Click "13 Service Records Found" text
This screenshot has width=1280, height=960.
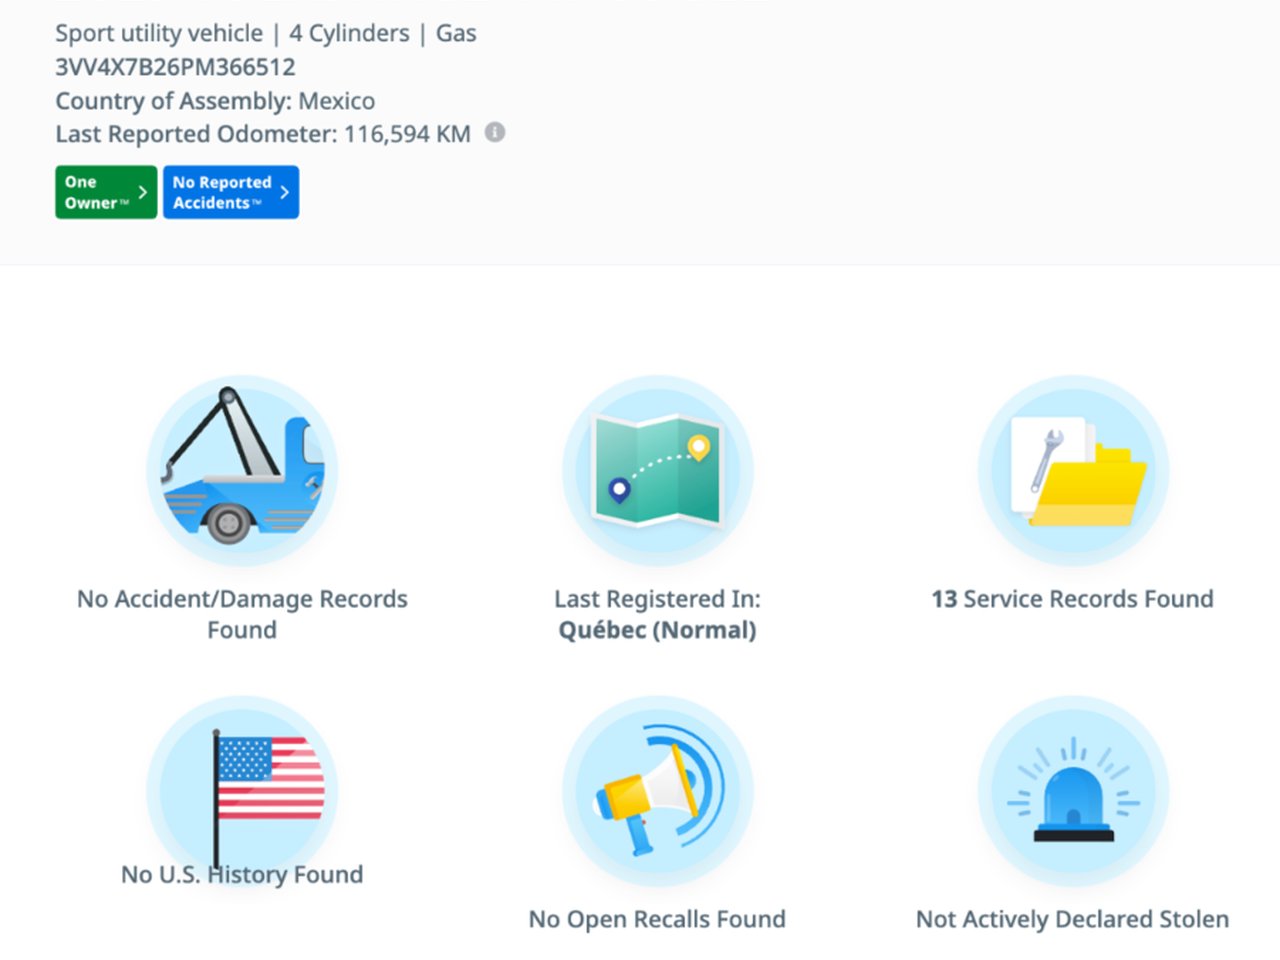point(1072,599)
